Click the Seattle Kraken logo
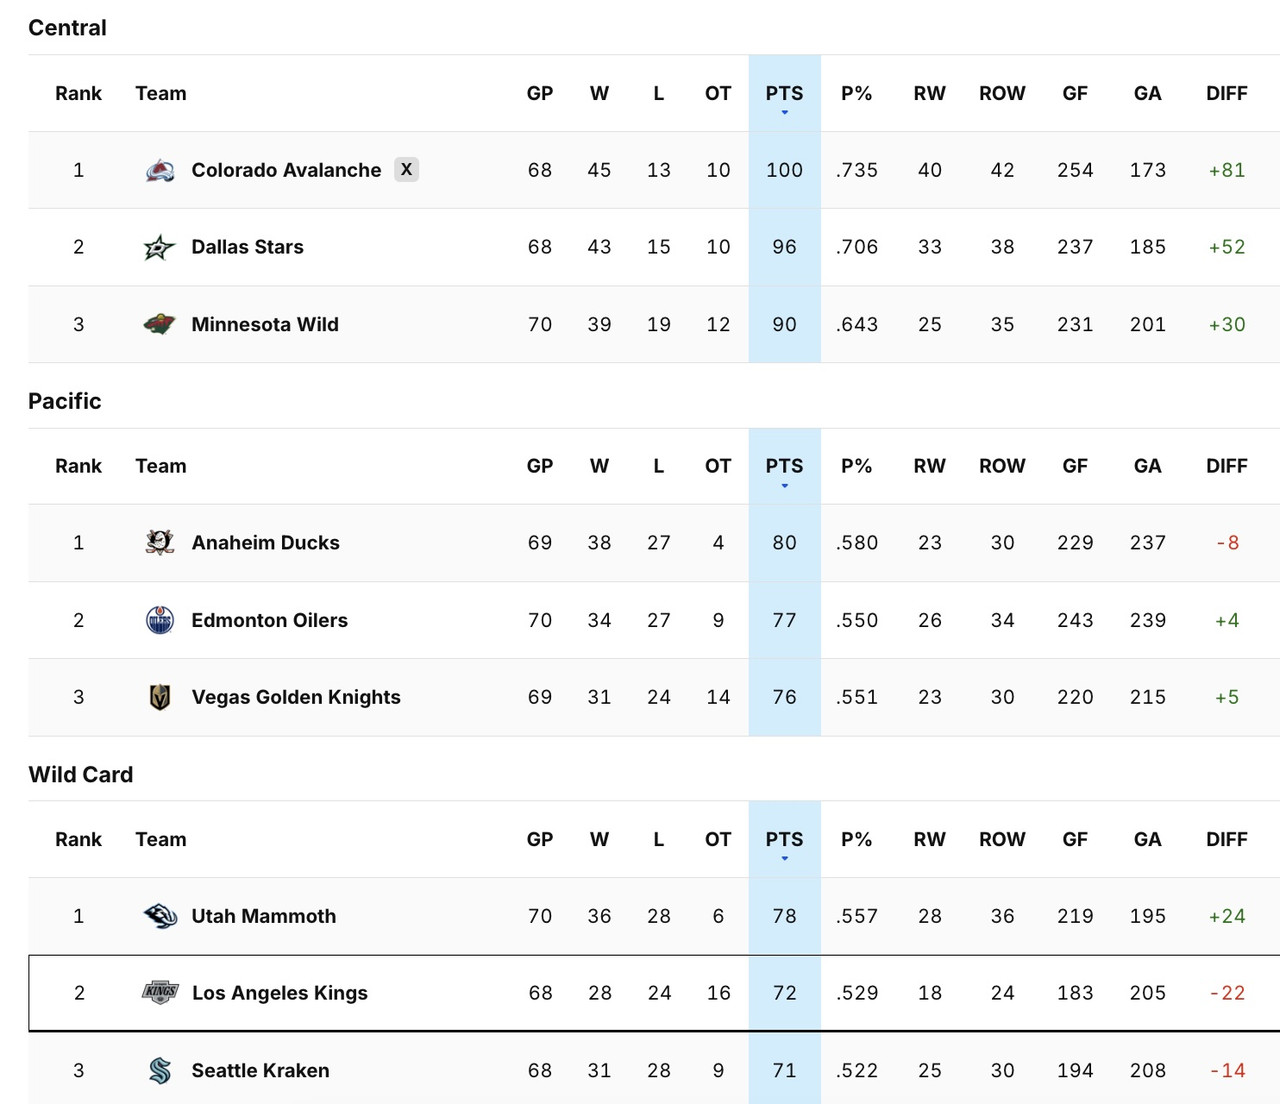The height and width of the screenshot is (1104, 1280). (160, 1070)
